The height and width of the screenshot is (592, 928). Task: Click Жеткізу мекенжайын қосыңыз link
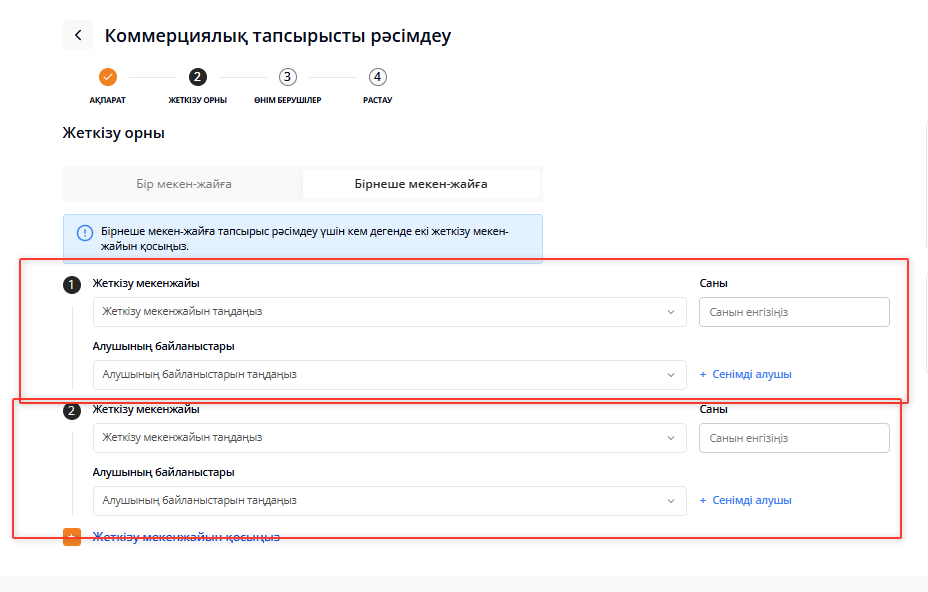click(x=186, y=537)
